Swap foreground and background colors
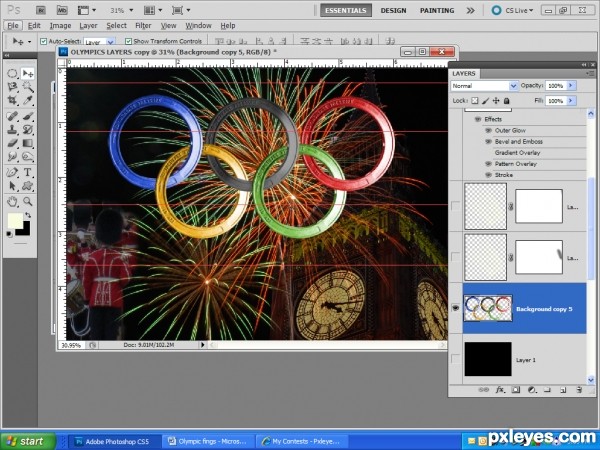 pyautogui.click(x=28, y=215)
